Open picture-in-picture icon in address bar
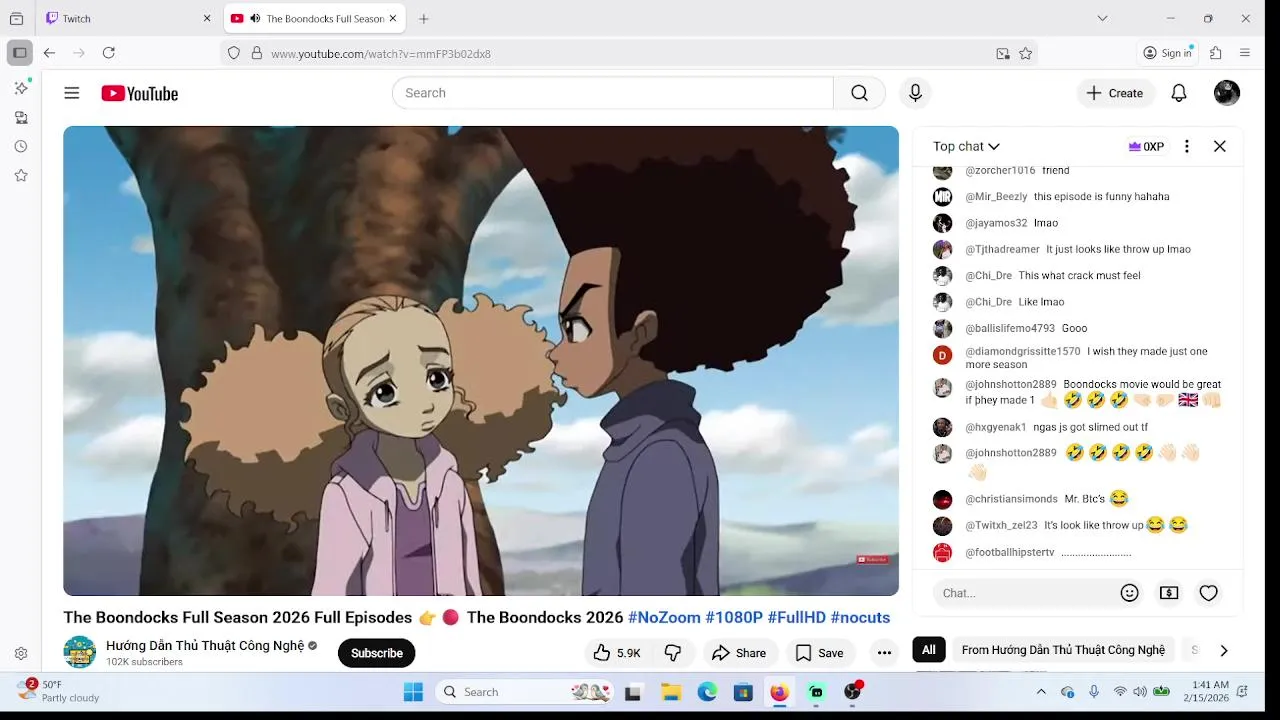Viewport: 1280px width, 720px height. click(1003, 54)
